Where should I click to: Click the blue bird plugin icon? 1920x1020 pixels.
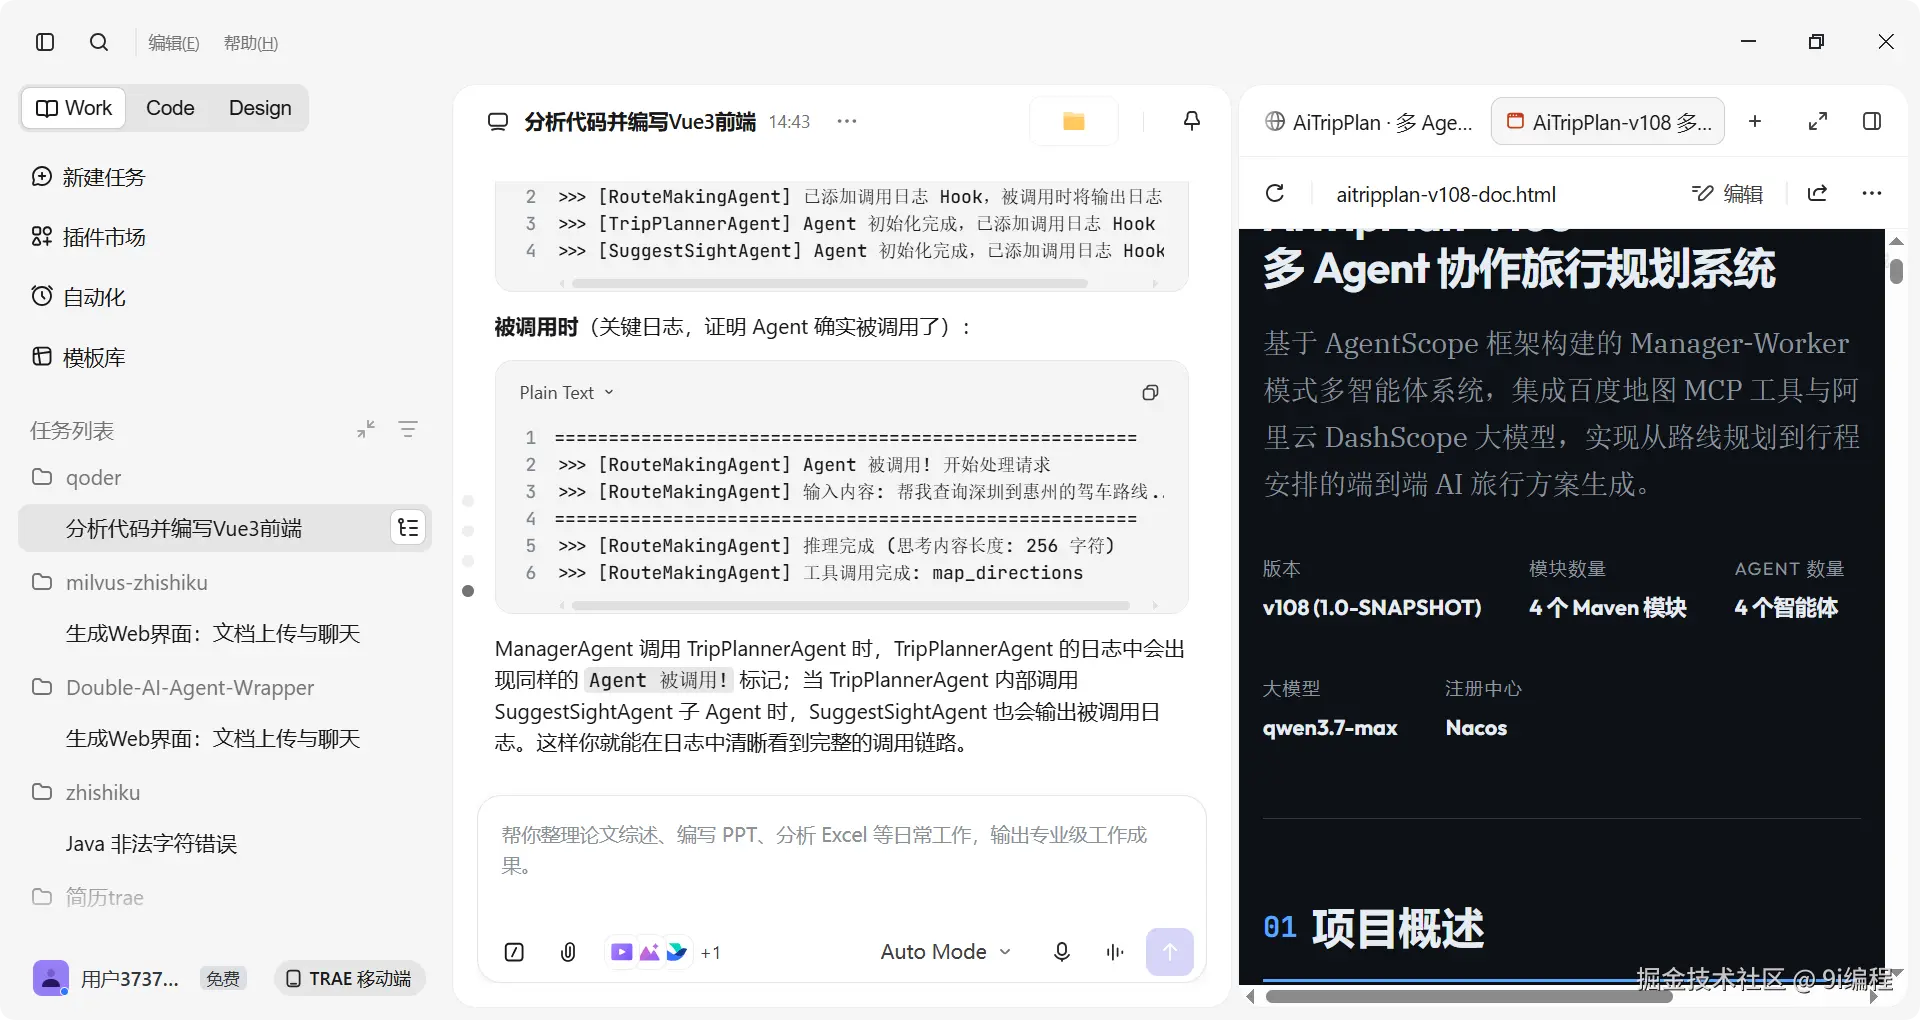(x=677, y=952)
